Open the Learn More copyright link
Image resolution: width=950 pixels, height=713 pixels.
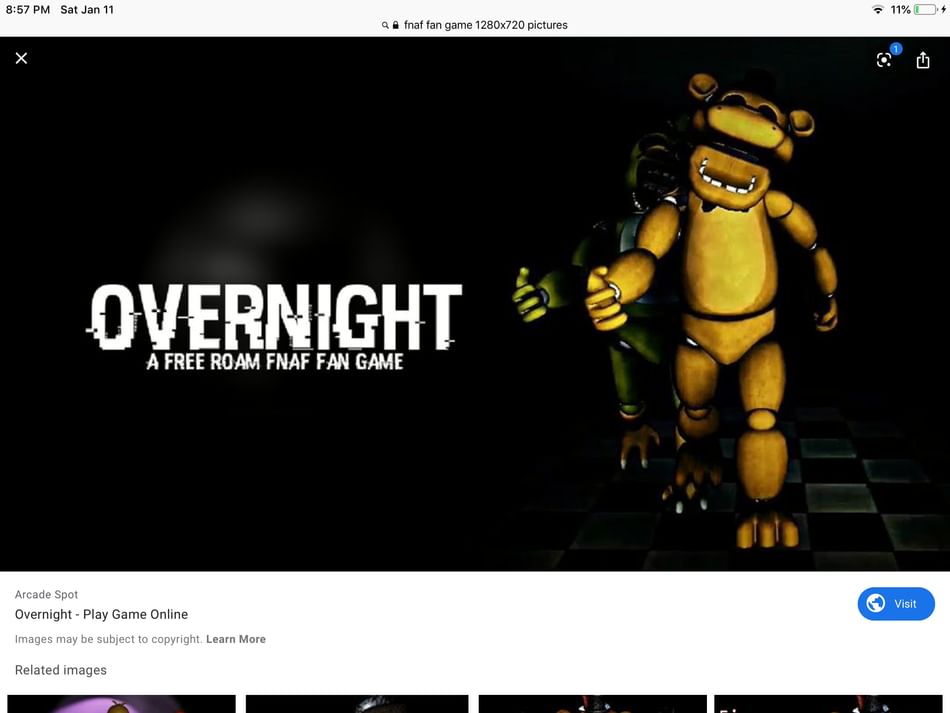[236, 639]
